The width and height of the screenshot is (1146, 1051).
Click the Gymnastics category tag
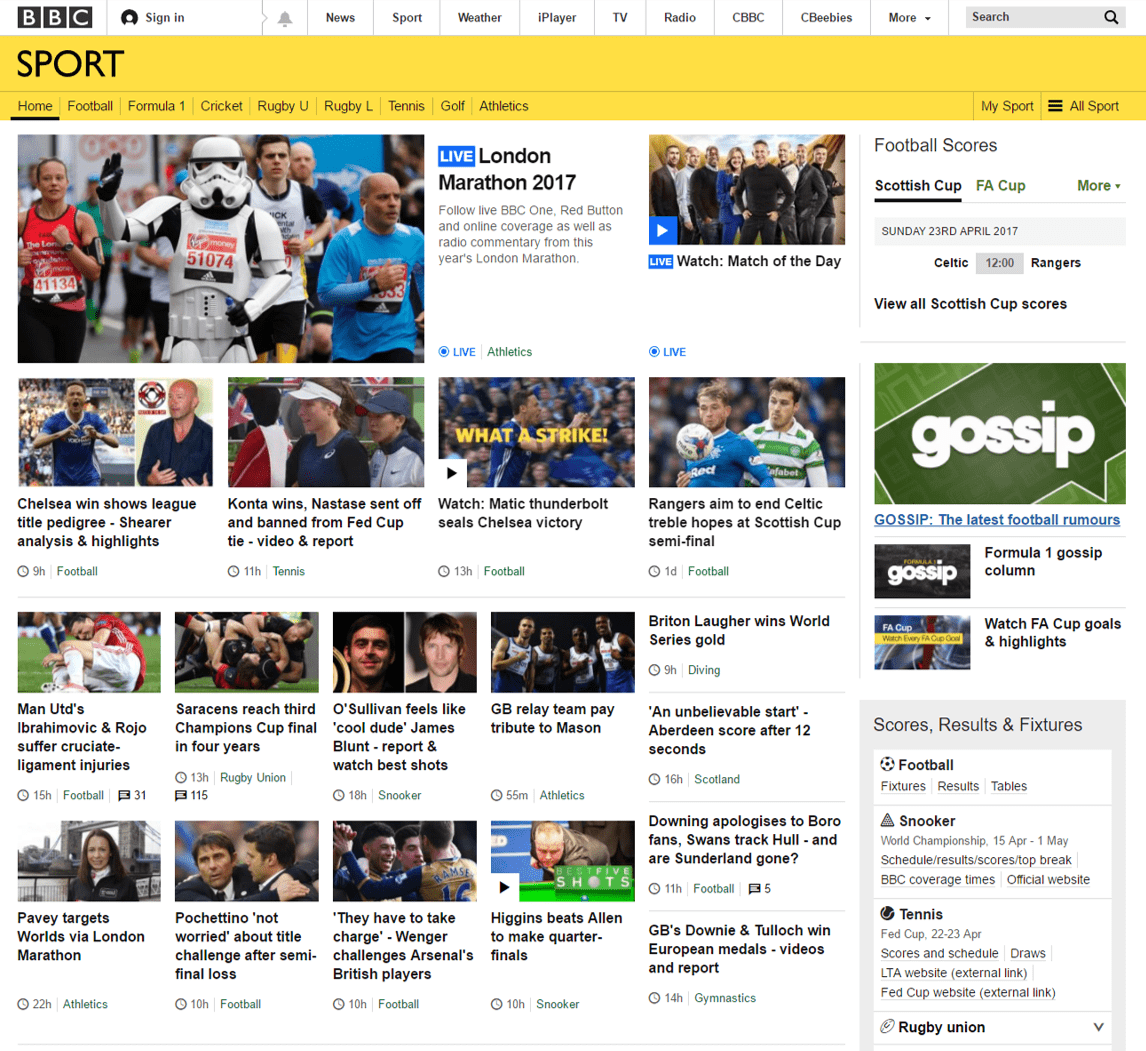coord(725,998)
